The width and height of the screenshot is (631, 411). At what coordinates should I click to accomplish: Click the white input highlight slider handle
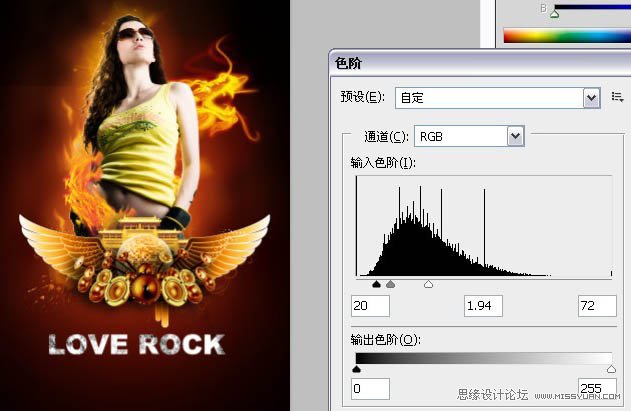[429, 284]
